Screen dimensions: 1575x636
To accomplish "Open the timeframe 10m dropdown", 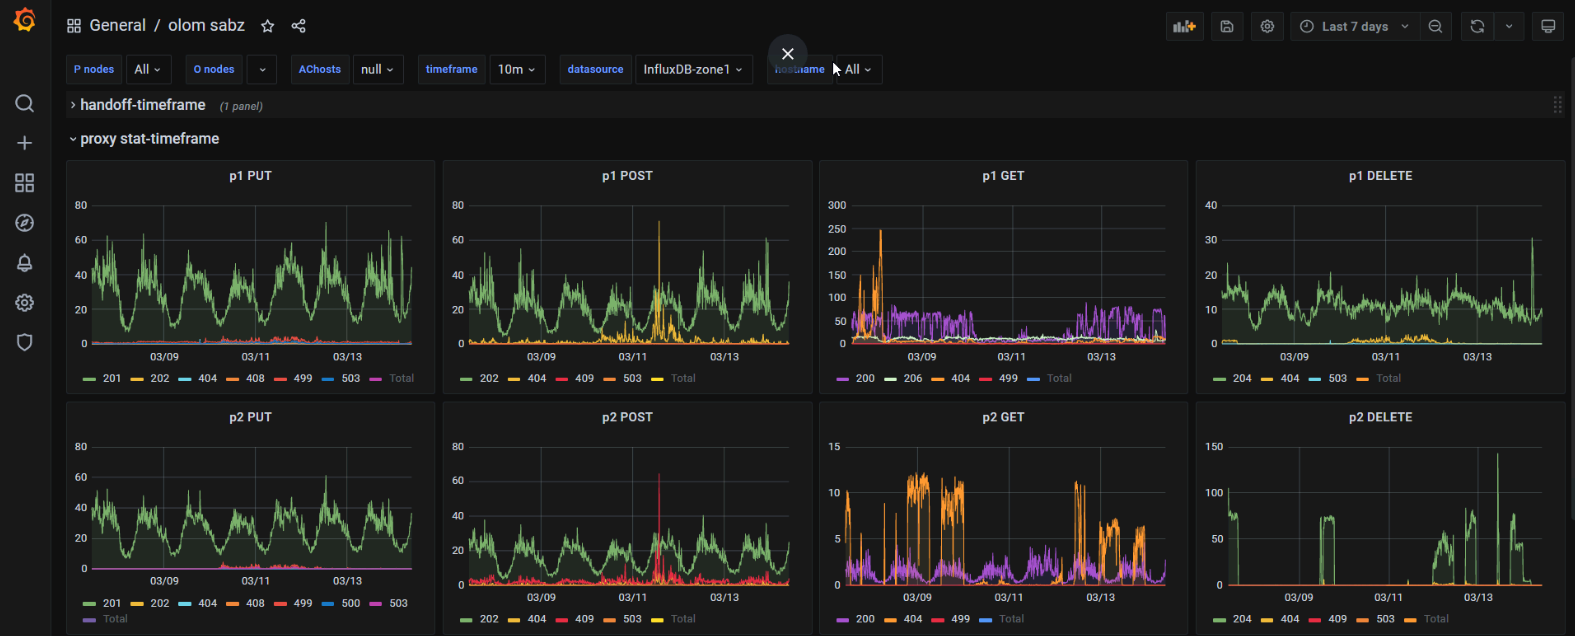I will pyautogui.click(x=517, y=70).
